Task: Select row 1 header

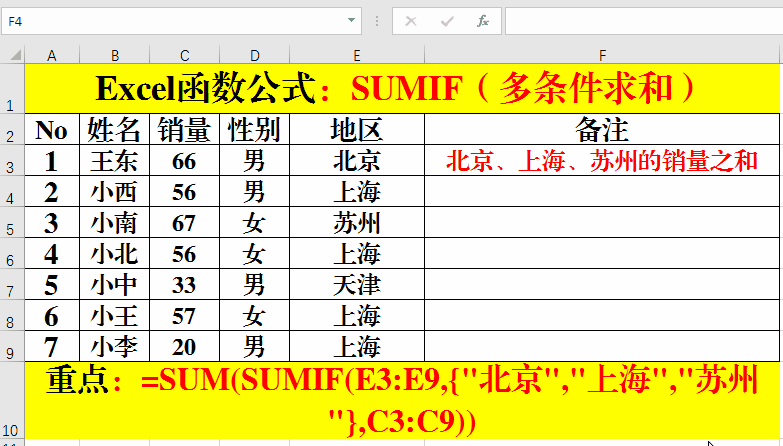Action: (x=12, y=89)
